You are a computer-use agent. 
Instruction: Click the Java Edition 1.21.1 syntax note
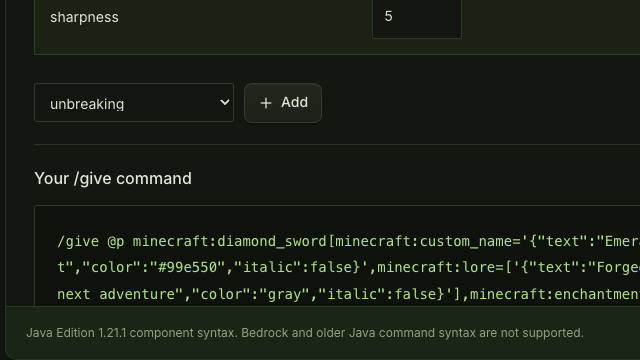coord(305,333)
